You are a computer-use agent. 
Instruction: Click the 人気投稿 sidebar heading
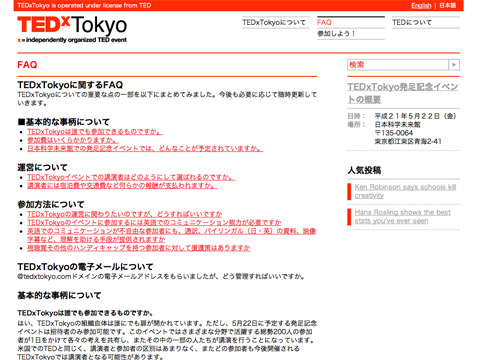click(x=364, y=170)
